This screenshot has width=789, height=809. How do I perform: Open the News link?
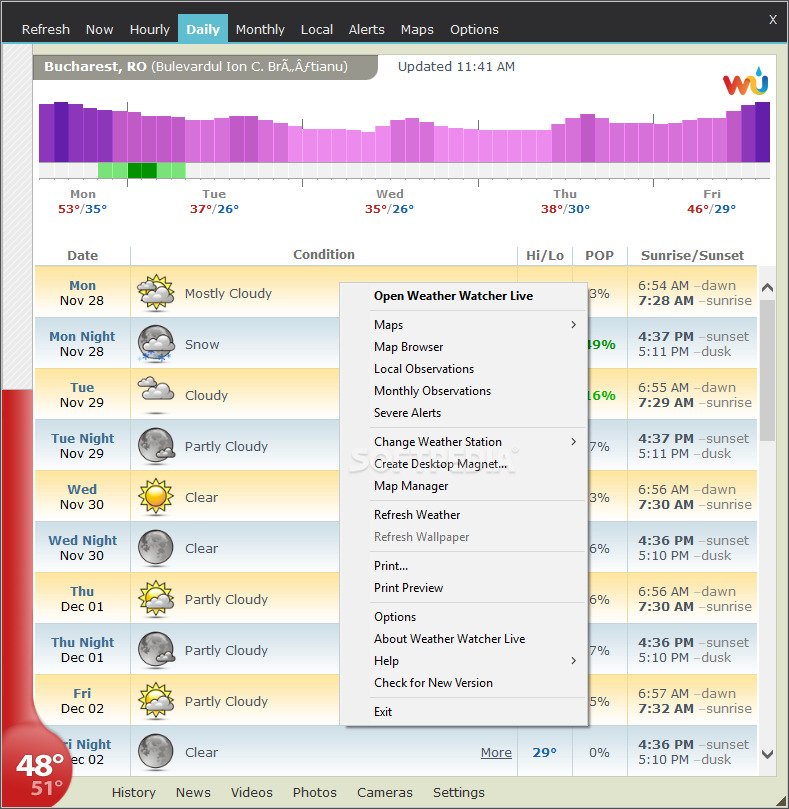[x=193, y=792]
